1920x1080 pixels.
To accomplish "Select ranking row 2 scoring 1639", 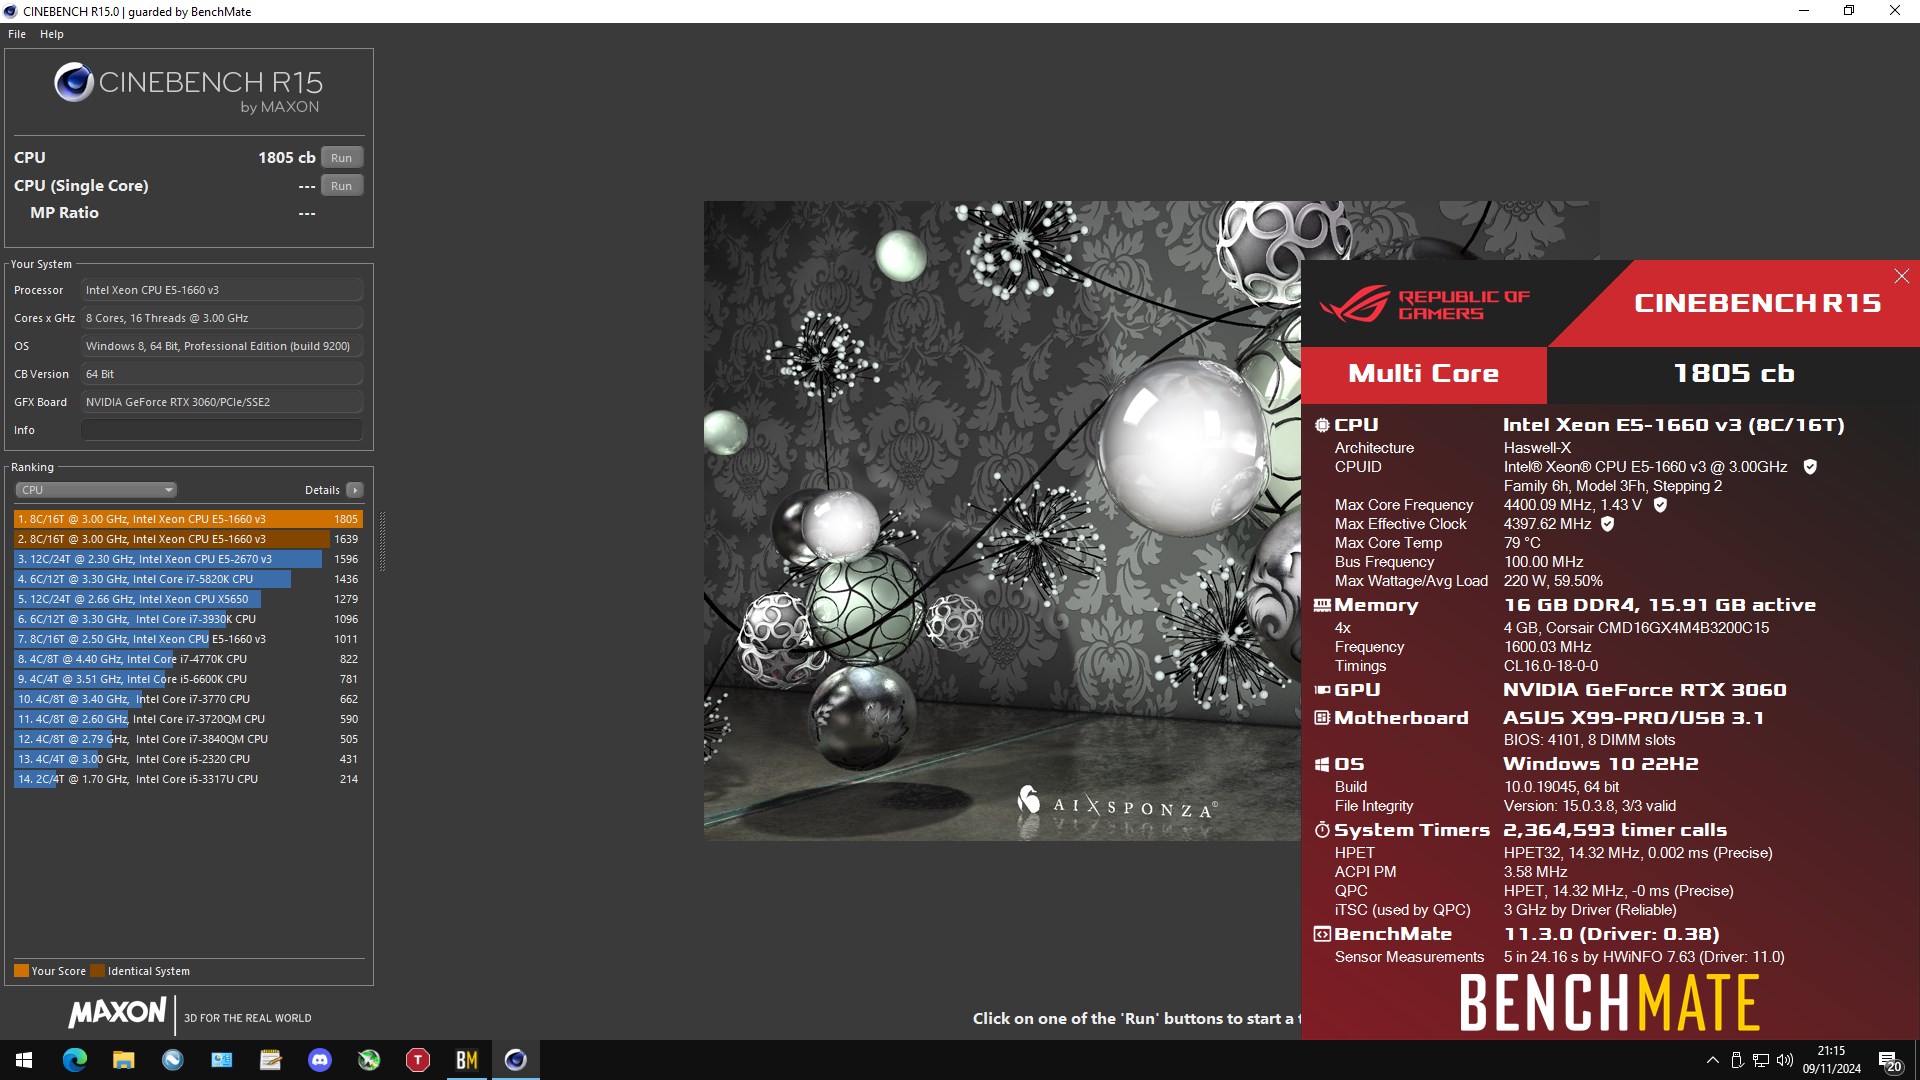I will click(188, 539).
